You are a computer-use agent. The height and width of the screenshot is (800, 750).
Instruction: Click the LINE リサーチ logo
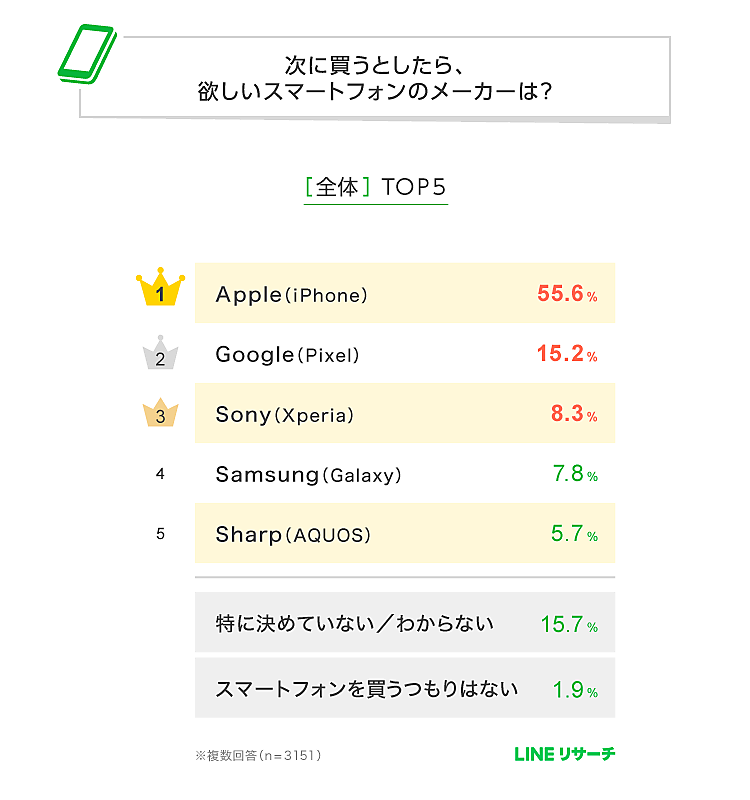coord(564,754)
